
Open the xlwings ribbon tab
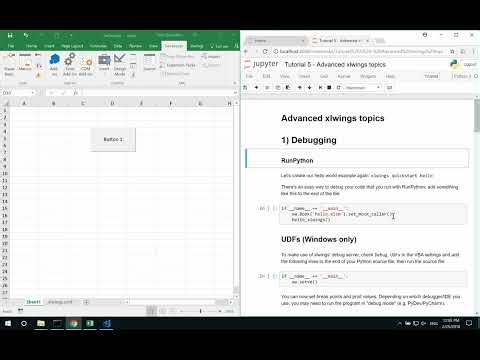(x=197, y=46)
